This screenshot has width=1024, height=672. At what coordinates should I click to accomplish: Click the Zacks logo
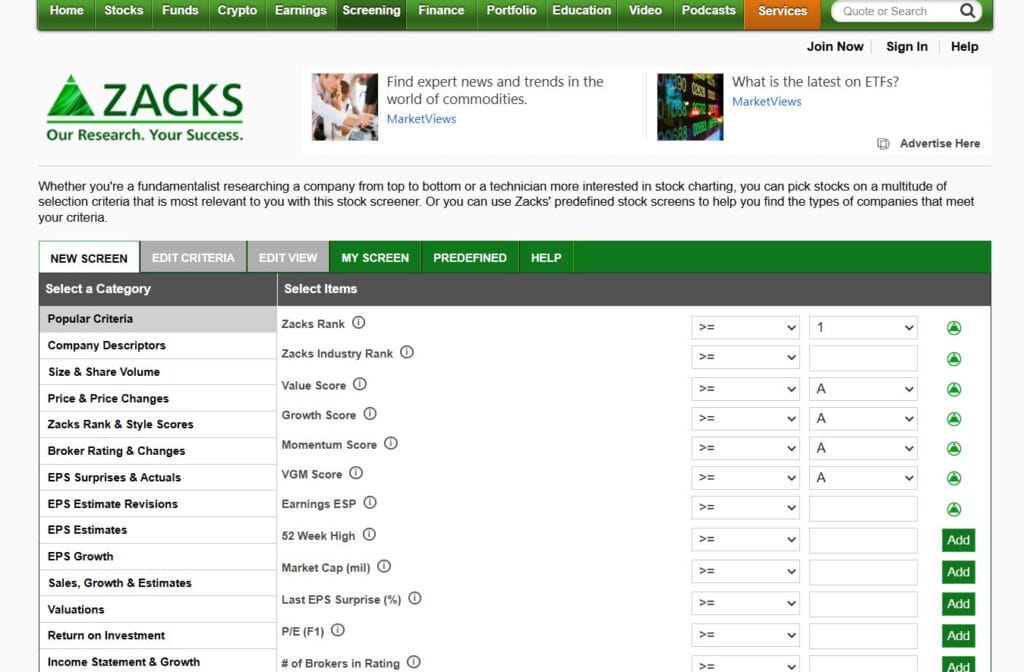pyautogui.click(x=143, y=101)
